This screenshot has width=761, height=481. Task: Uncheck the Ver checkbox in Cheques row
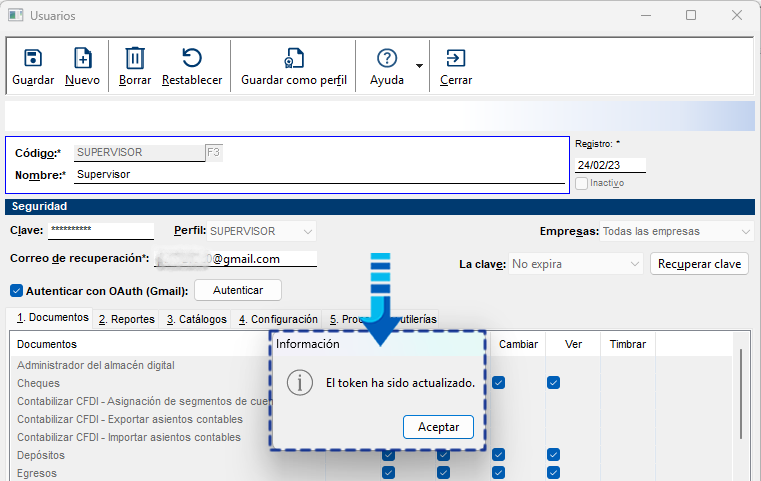(x=553, y=383)
